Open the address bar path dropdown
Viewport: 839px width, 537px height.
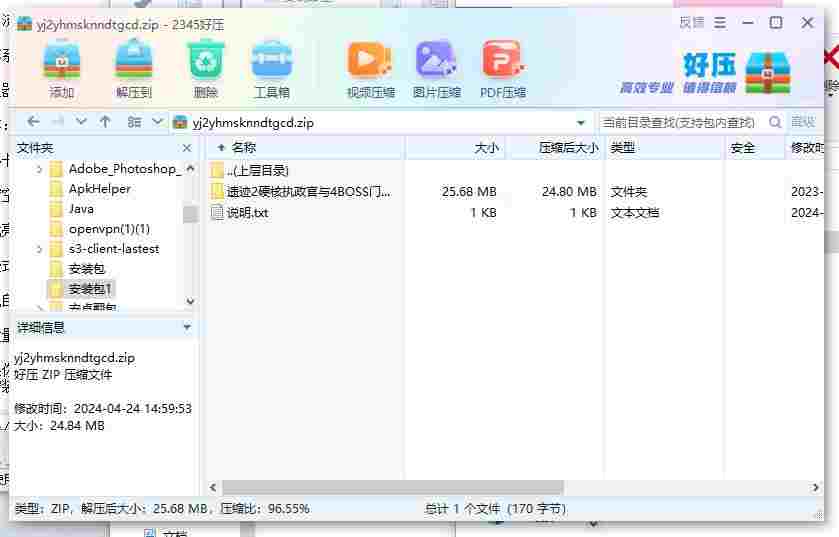pyautogui.click(x=581, y=123)
